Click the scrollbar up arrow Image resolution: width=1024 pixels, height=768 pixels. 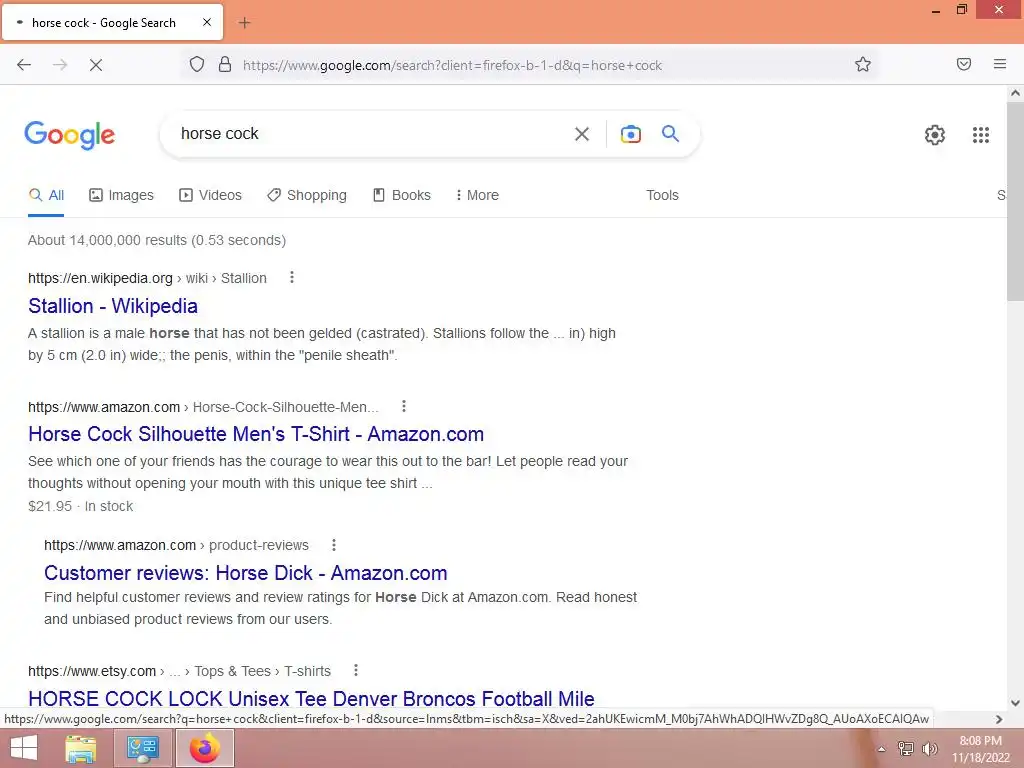pyautogui.click(x=1015, y=93)
